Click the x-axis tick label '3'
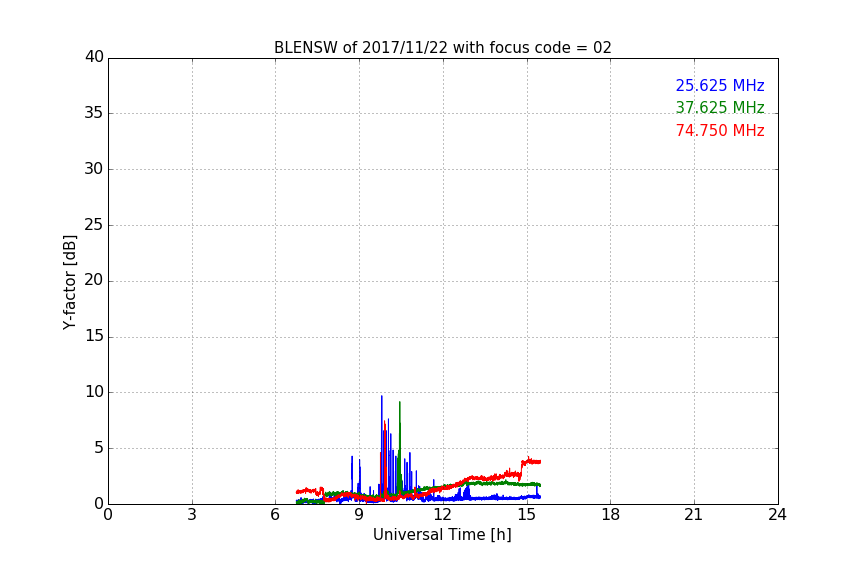 click(x=192, y=515)
